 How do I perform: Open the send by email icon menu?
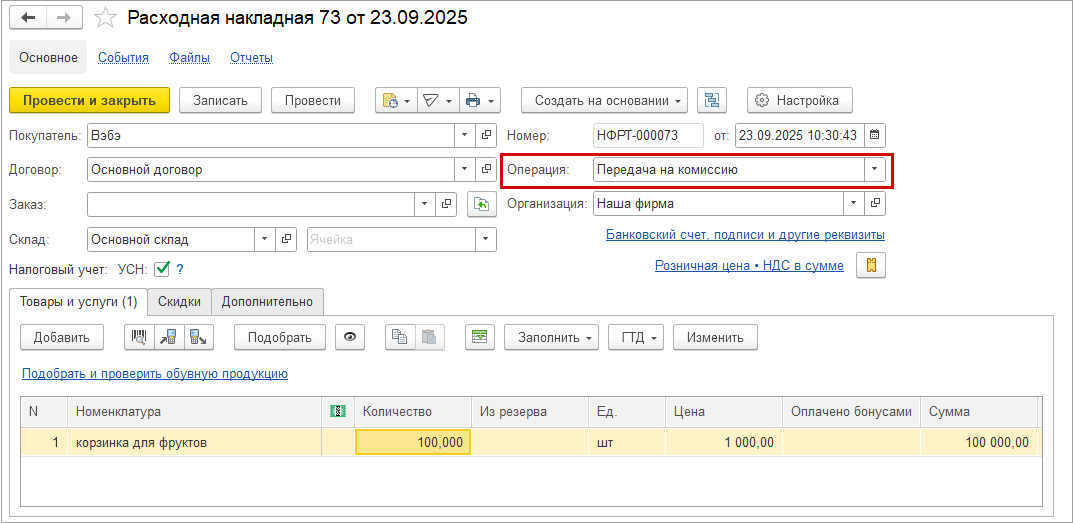pyautogui.click(x=438, y=101)
